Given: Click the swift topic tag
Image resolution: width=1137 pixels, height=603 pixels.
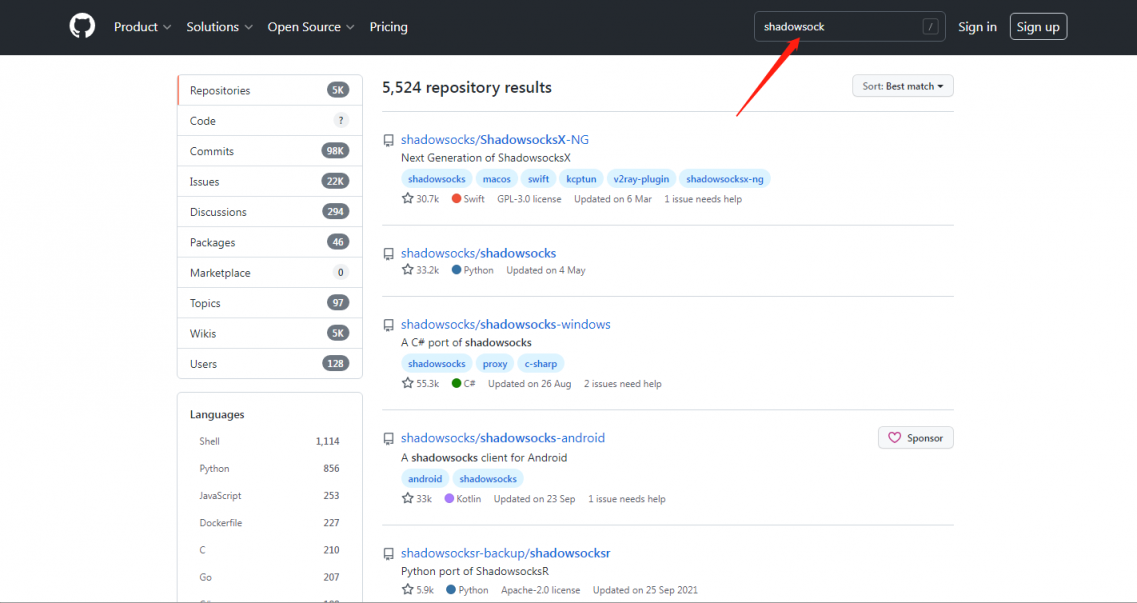Looking at the screenshot, I should (538, 179).
